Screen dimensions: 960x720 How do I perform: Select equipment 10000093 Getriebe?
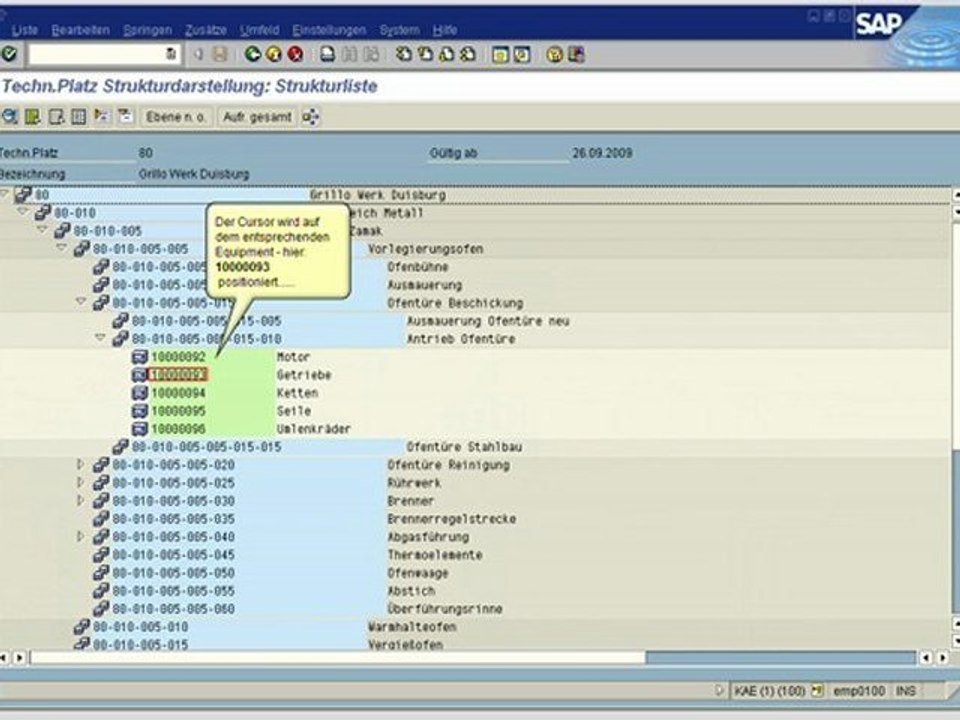pyautogui.click(x=178, y=375)
